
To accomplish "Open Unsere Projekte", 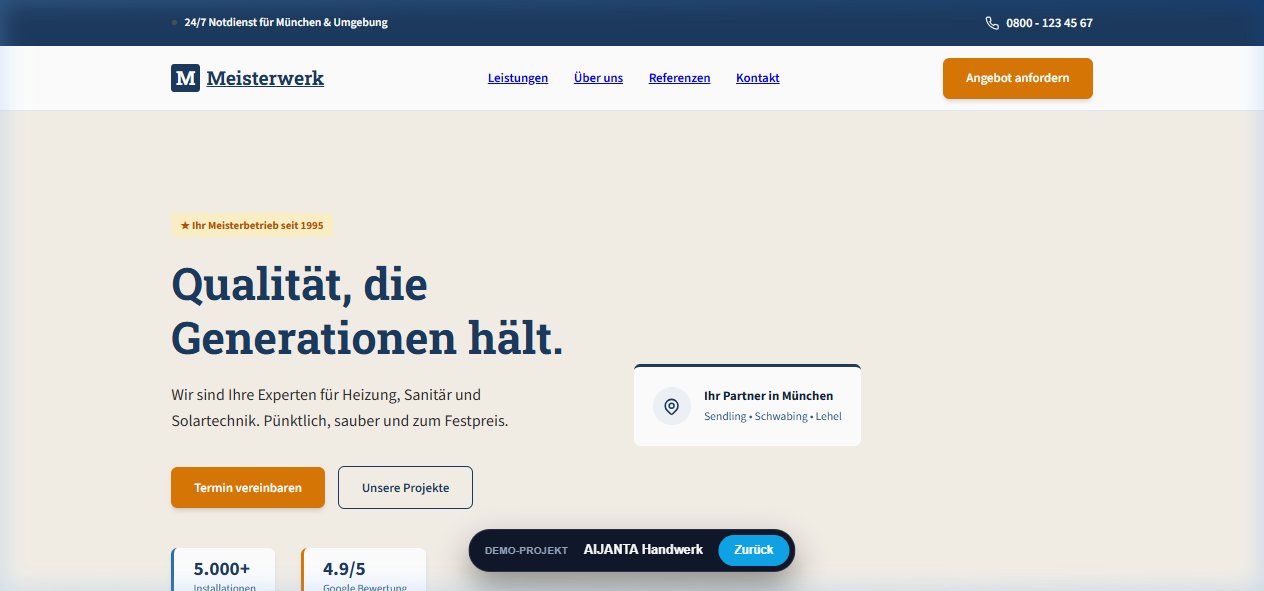I will pos(404,487).
